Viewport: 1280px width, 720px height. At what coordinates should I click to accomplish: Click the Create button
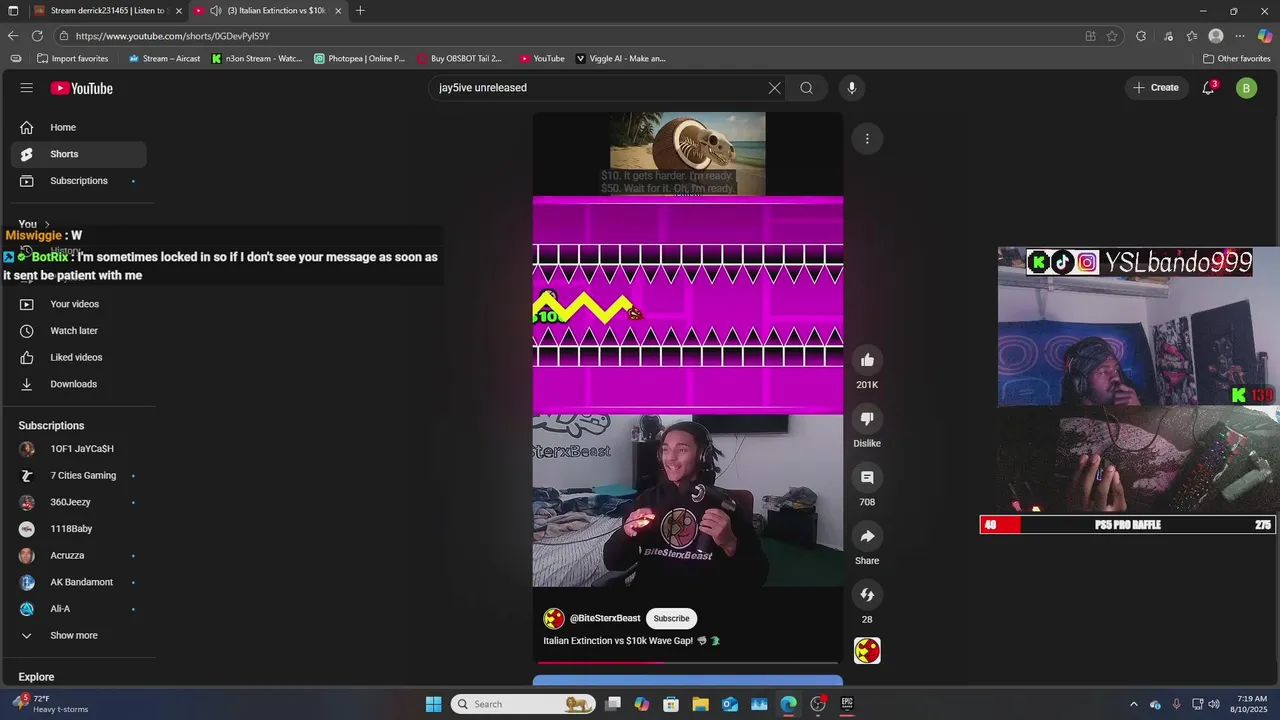tap(1156, 88)
